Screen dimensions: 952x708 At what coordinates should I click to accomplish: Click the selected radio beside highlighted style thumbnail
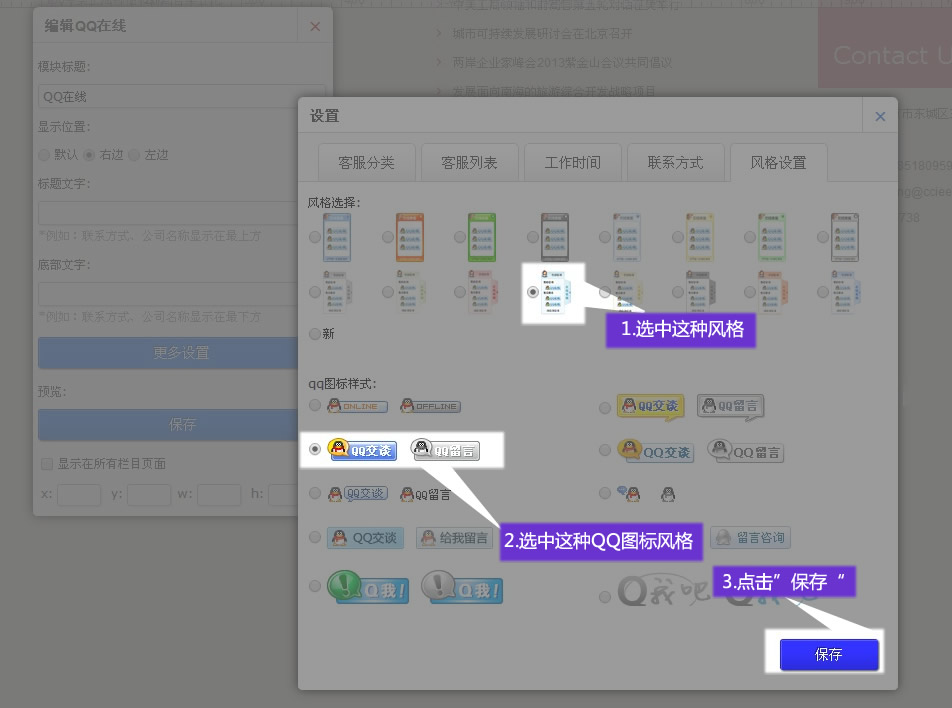[x=532, y=292]
